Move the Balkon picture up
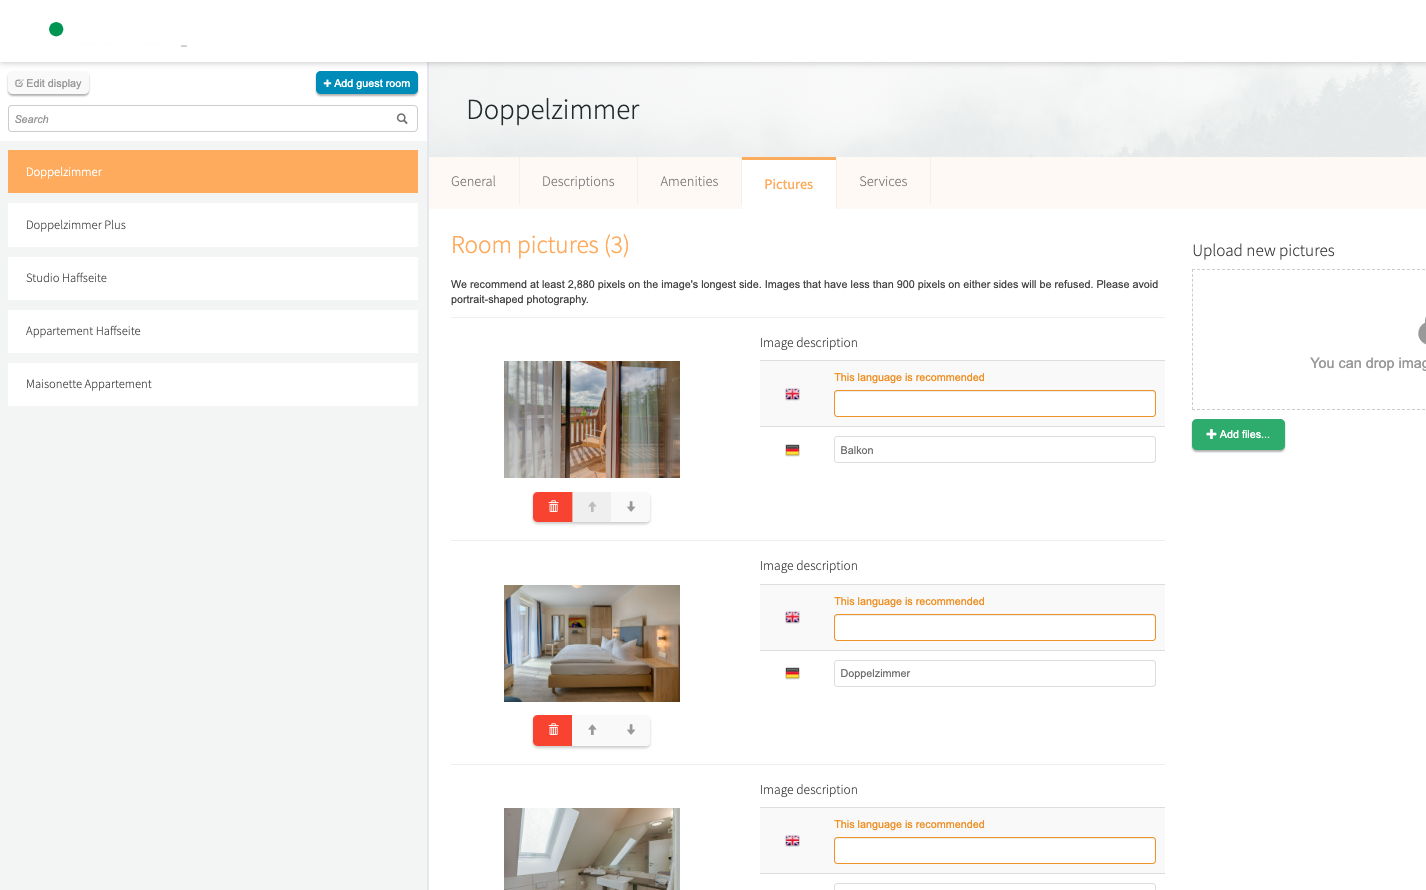Viewport: 1426px width, 890px height. tap(592, 507)
